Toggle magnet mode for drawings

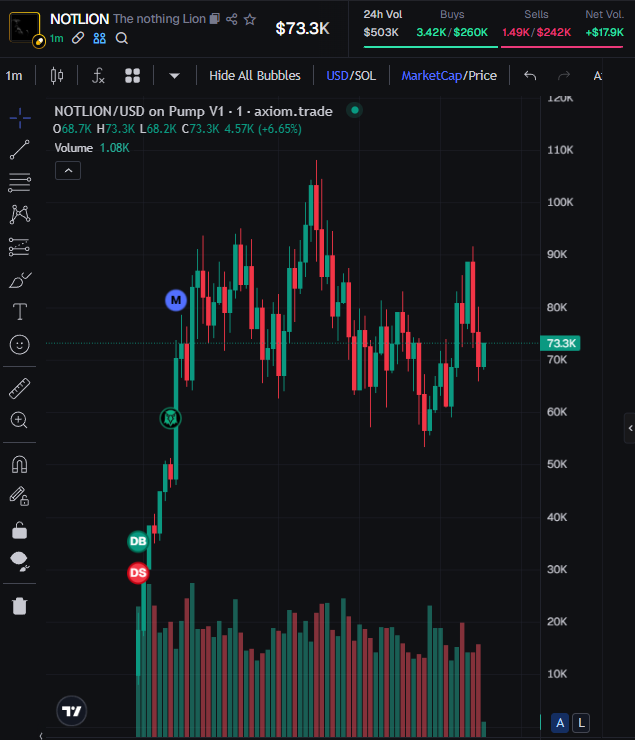(19, 465)
